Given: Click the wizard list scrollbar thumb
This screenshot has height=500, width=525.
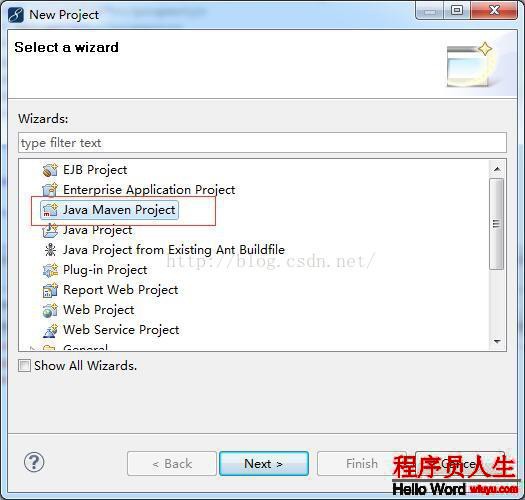Looking at the screenshot, I should (x=497, y=224).
